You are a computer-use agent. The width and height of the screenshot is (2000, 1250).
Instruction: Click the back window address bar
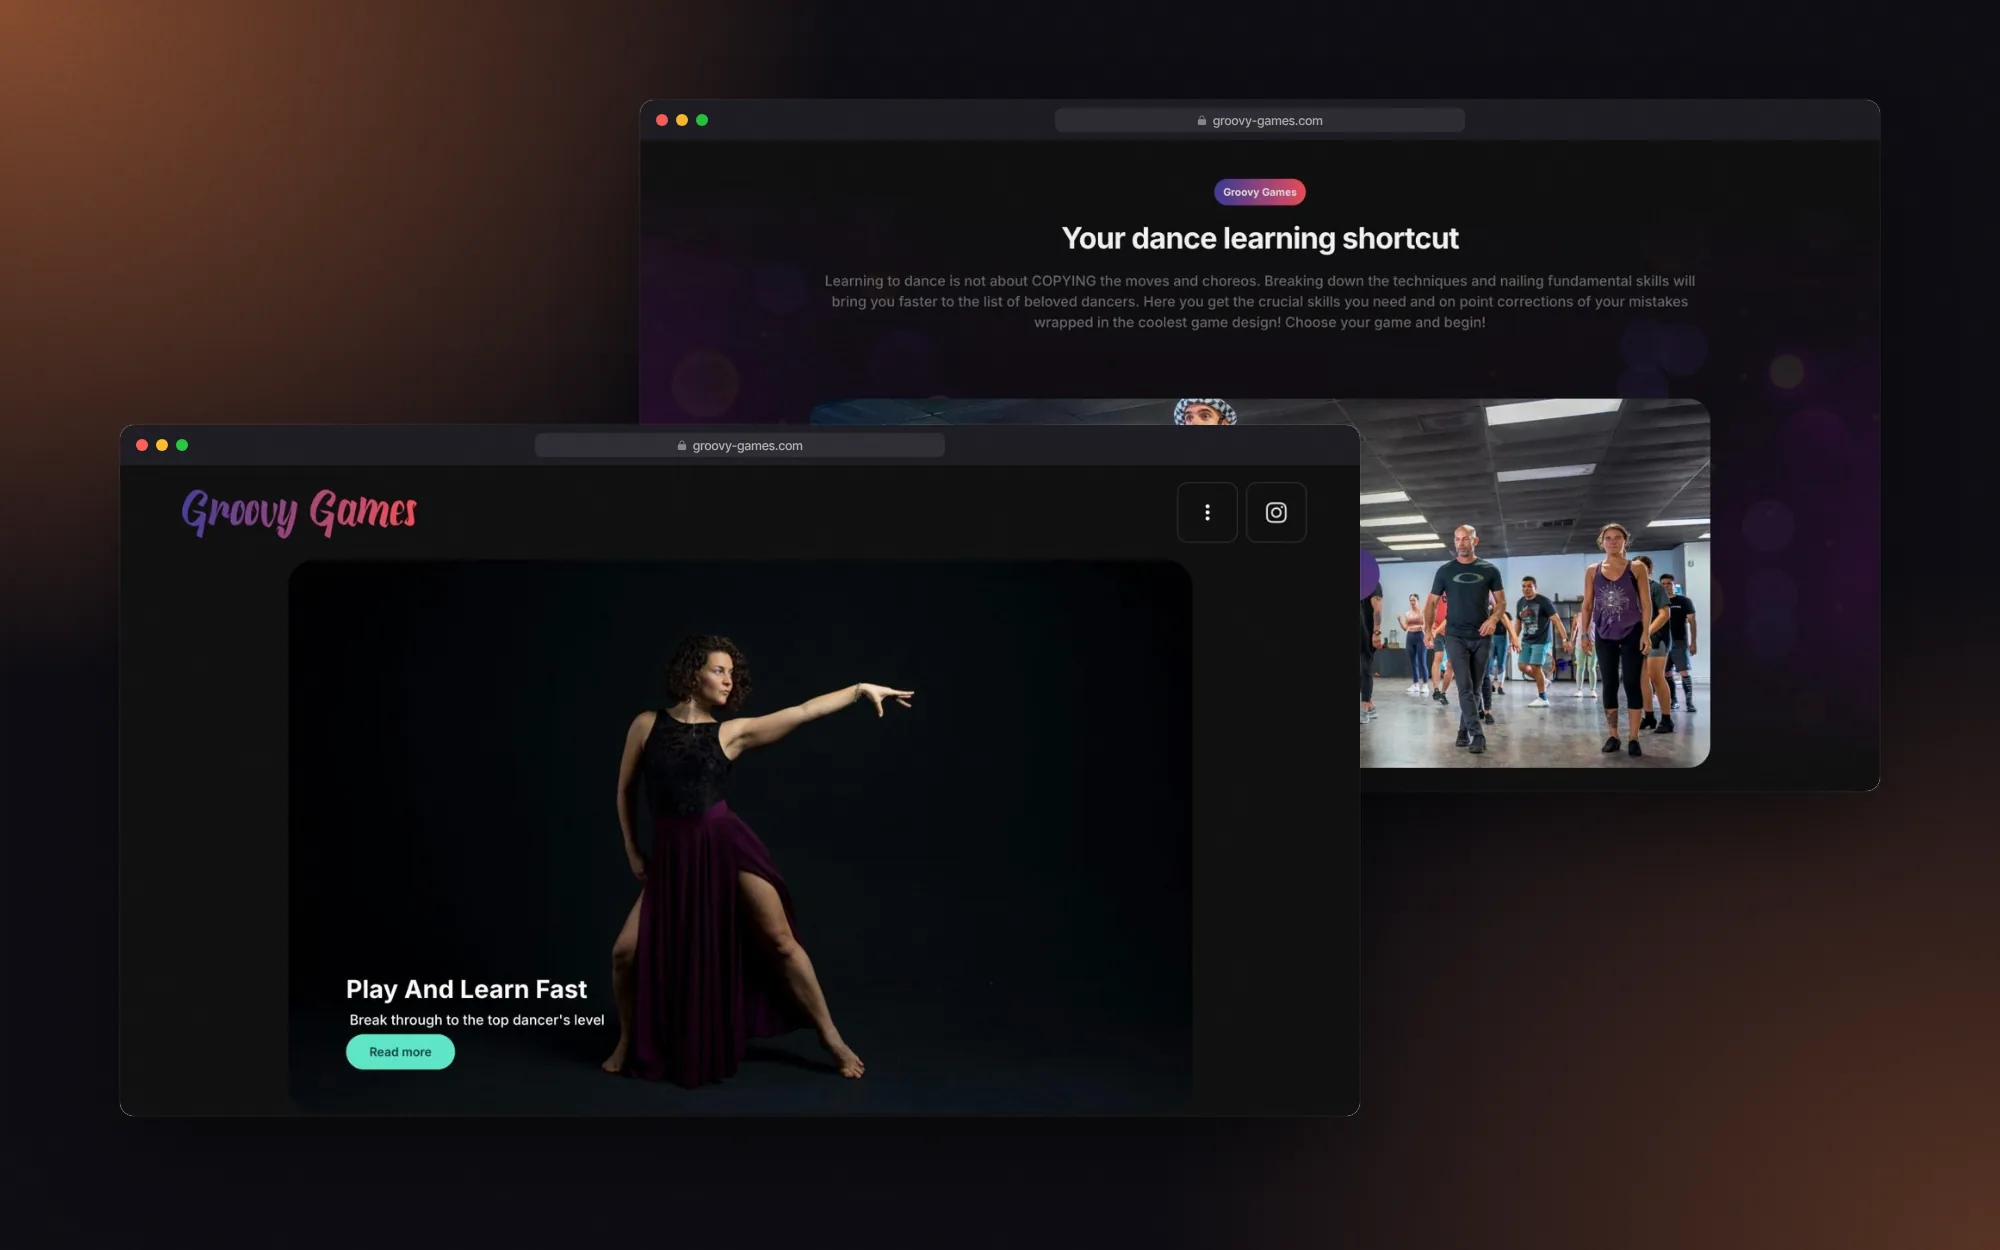tap(1260, 121)
